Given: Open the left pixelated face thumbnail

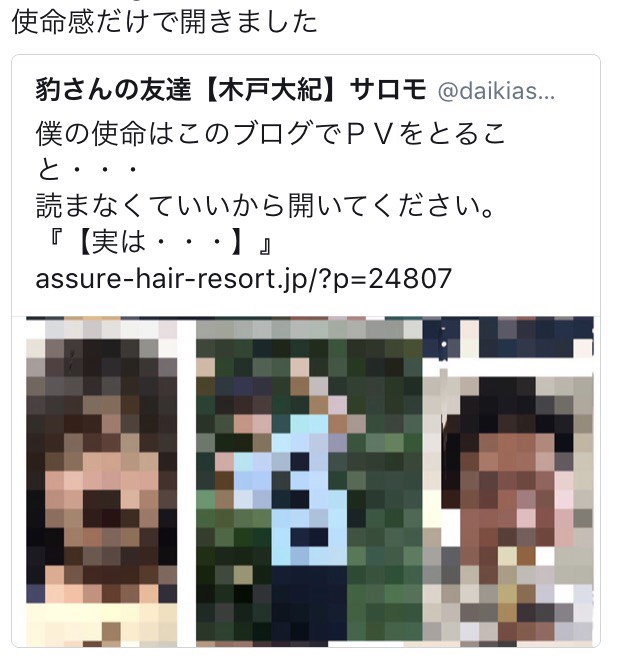Looking at the screenshot, I should coord(101,482).
